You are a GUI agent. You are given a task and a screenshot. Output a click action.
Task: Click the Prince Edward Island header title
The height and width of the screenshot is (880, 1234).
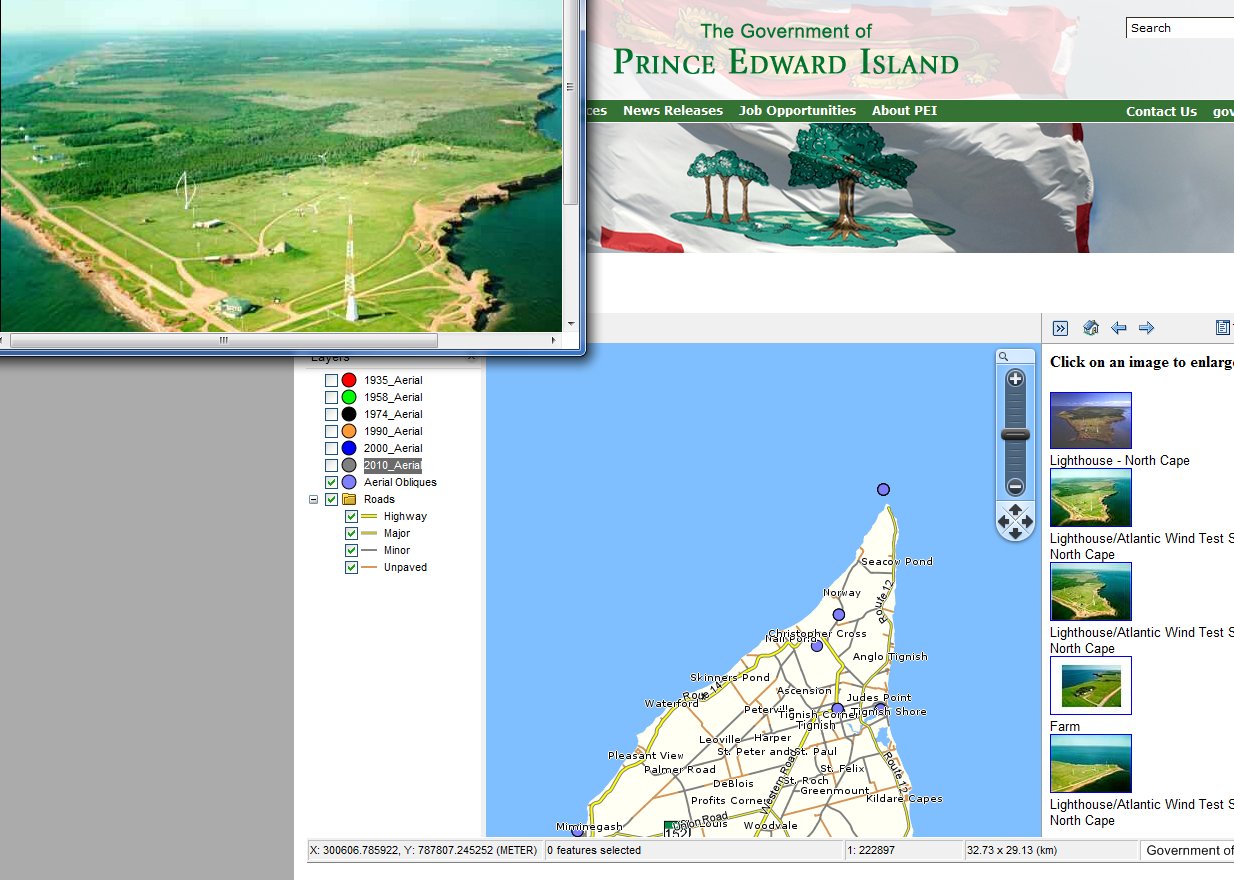click(x=786, y=62)
